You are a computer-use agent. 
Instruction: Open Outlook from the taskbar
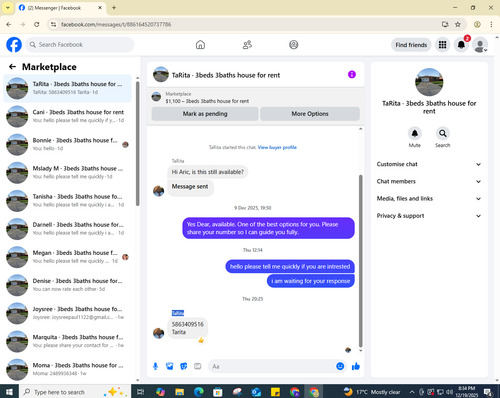[256, 392]
